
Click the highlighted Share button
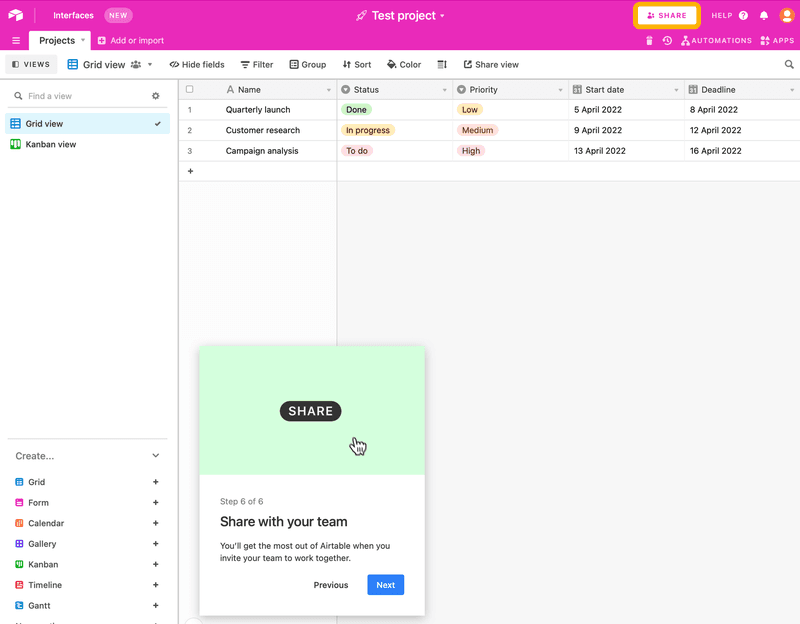pyautogui.click(x=667, y=16)
